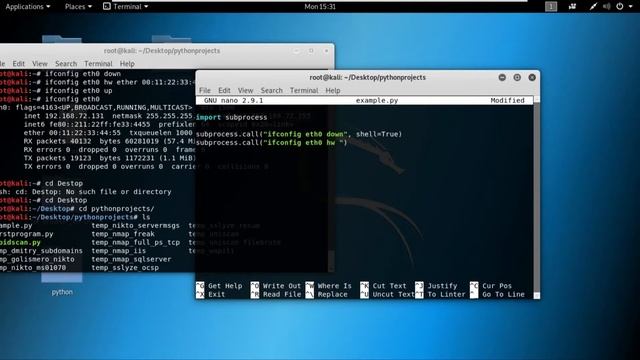
Task: Click 'temp_nmap_iis' in background terminal
Action: click(x=118, y=251)
